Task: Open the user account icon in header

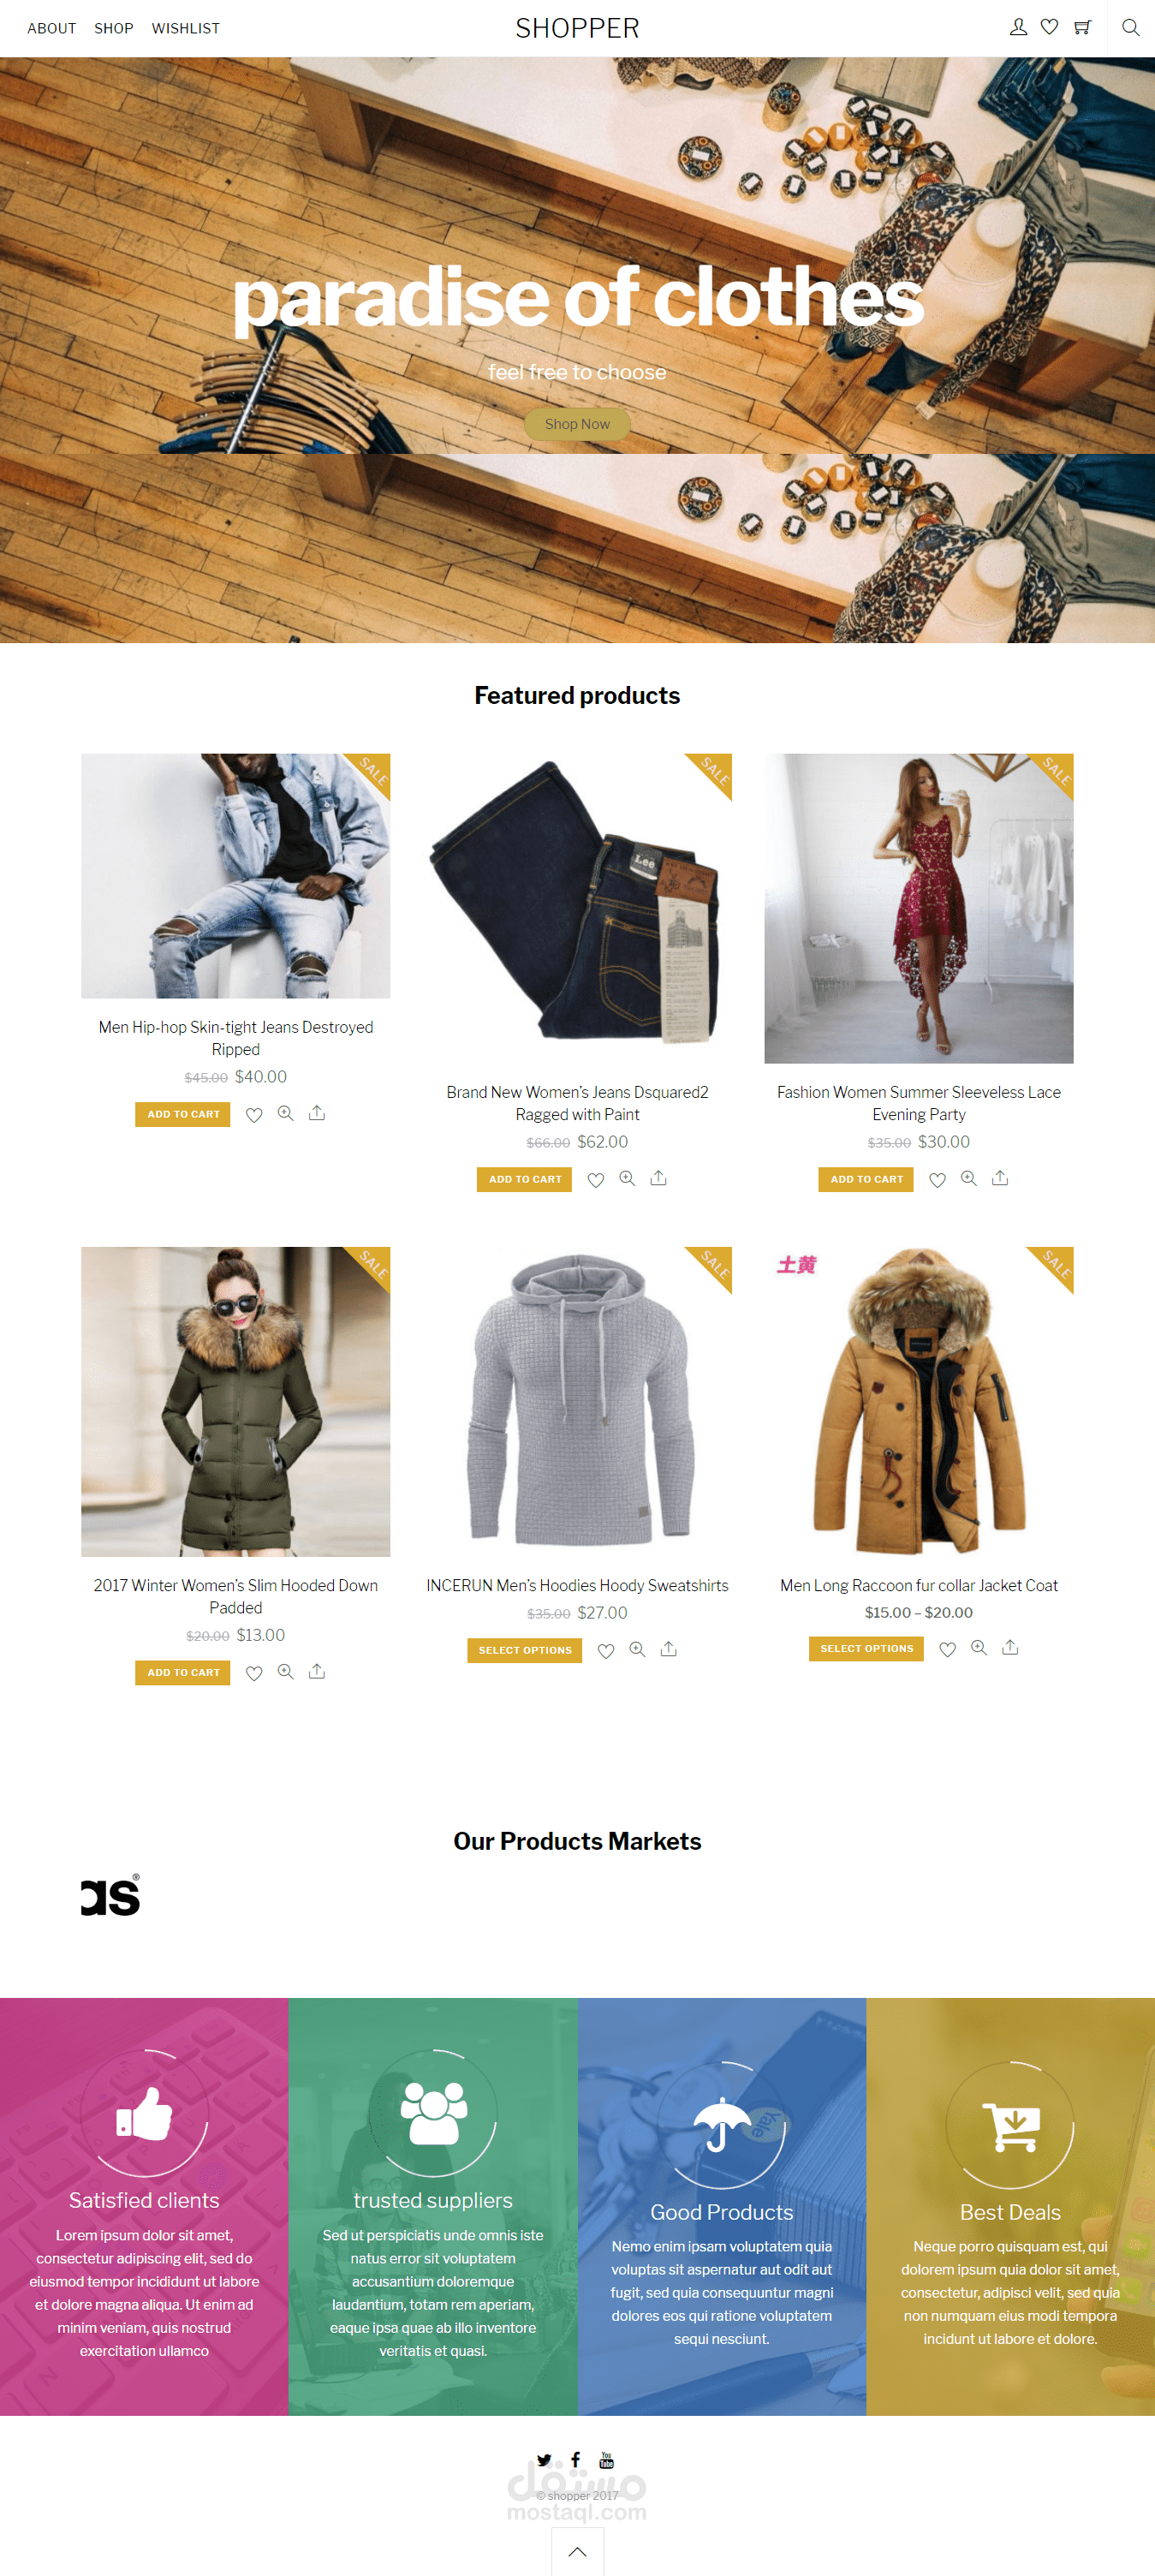Action: pyautogui.click(x=1018, y=28)
